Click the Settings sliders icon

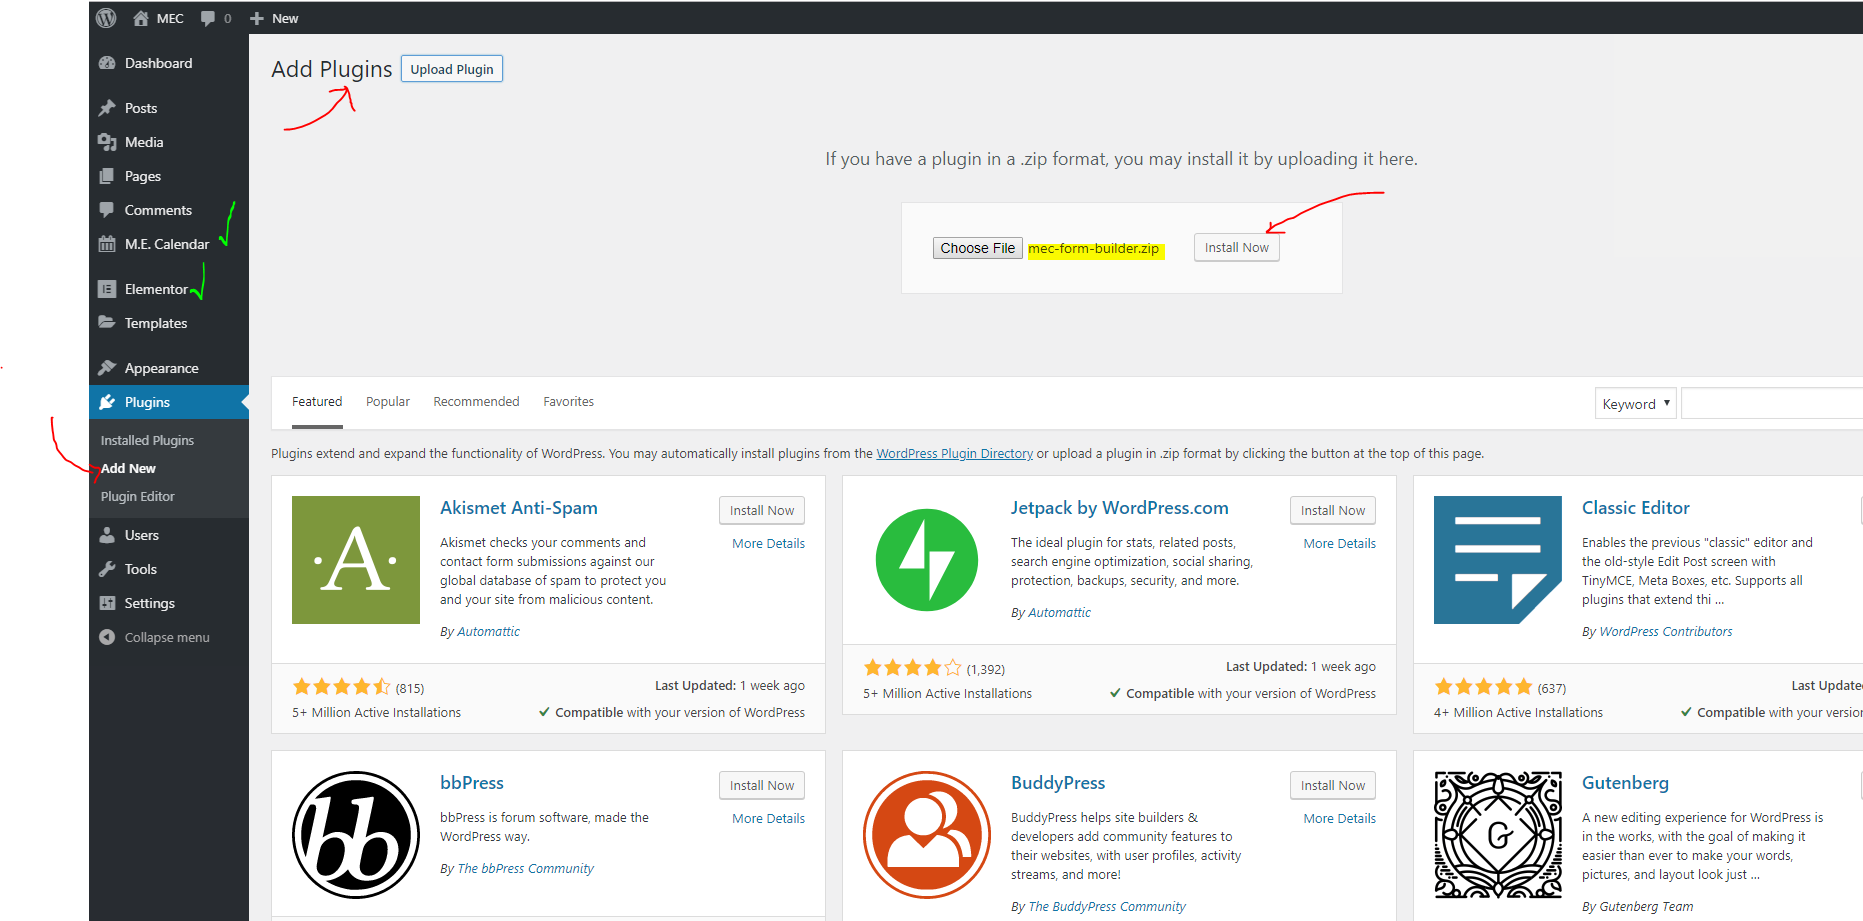tap(107, 603)
